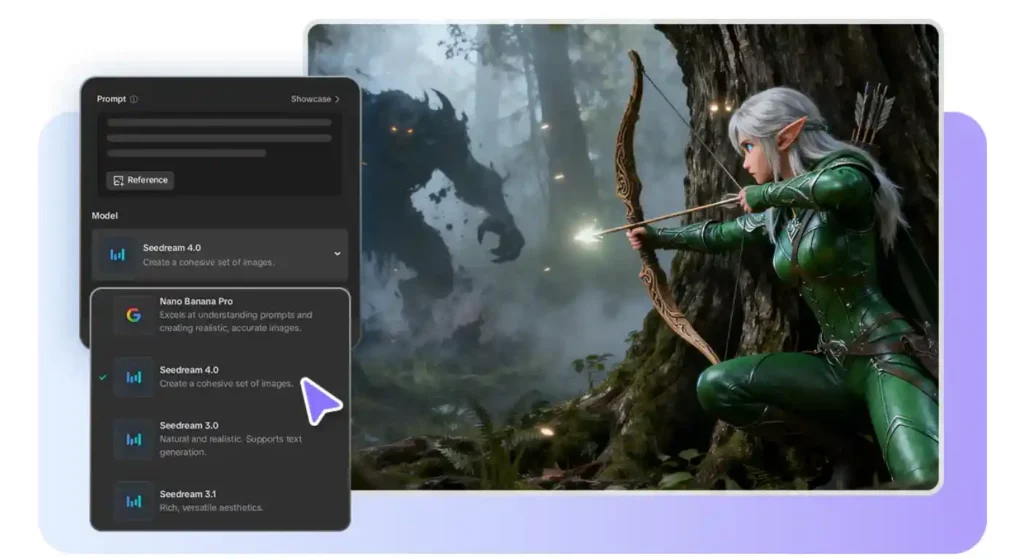The height and width of the screenshot is (559, 1024).
Task: Click the image icon inside Reference button
Action: pos(118,180)
